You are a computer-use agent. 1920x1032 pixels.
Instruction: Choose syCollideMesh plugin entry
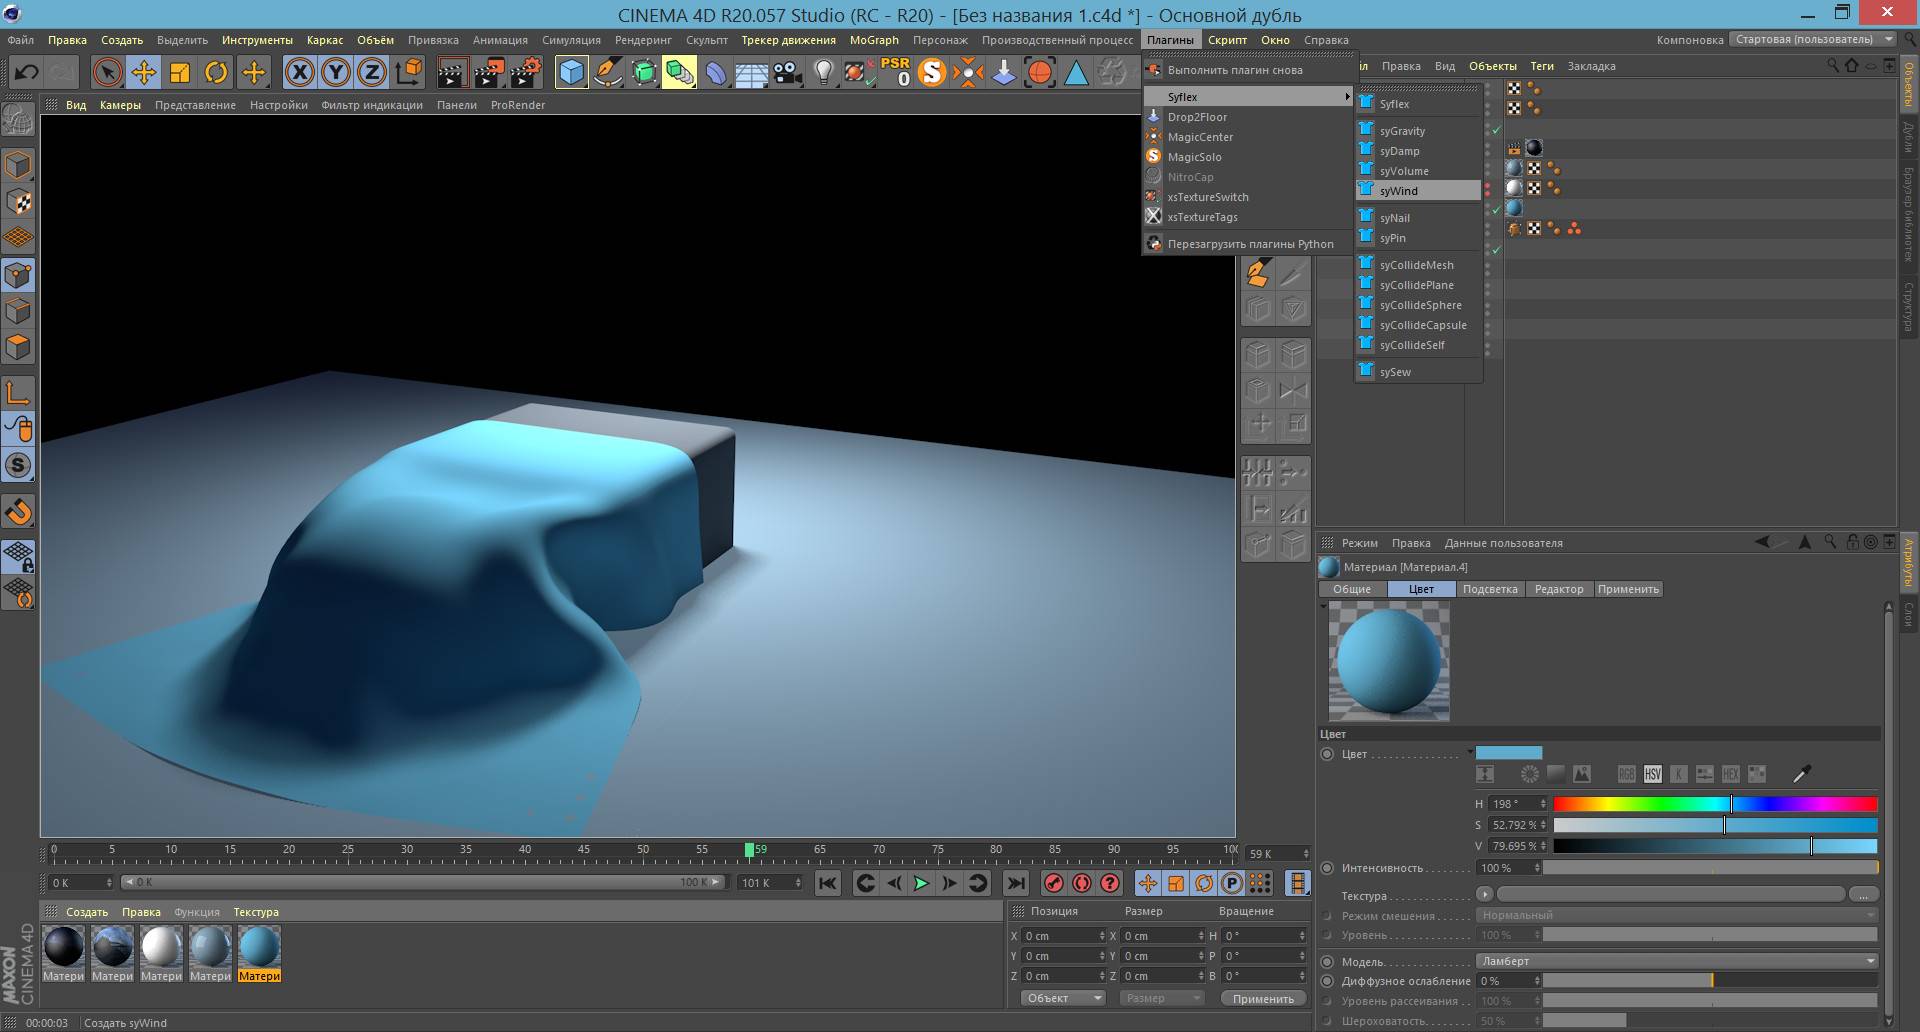click(1418, 264)
